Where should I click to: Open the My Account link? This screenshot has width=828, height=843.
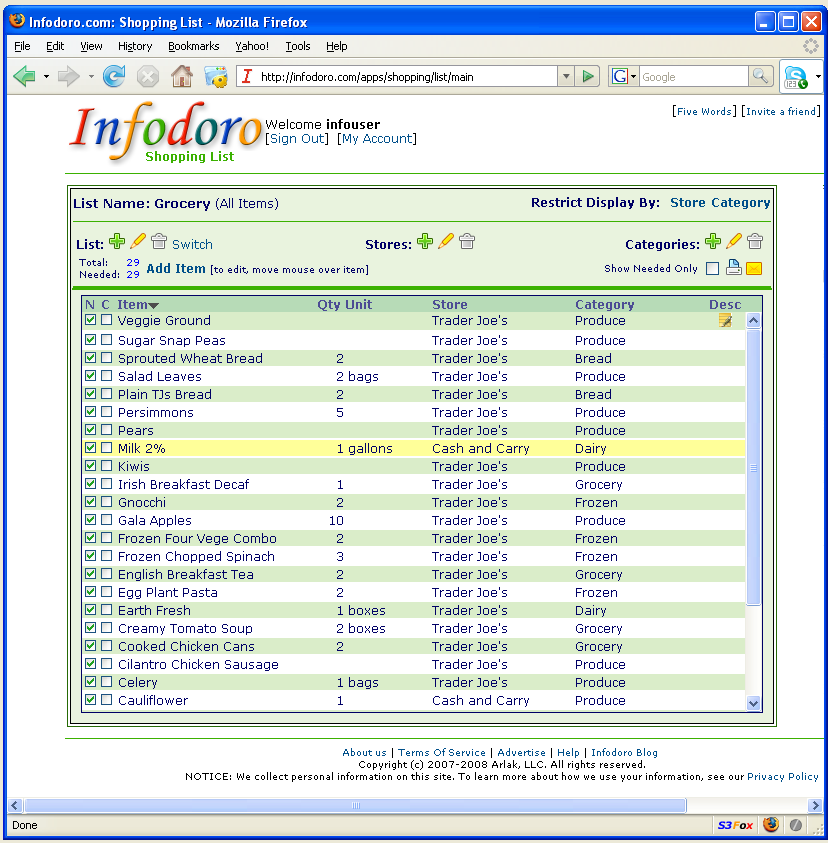point(377,139)
